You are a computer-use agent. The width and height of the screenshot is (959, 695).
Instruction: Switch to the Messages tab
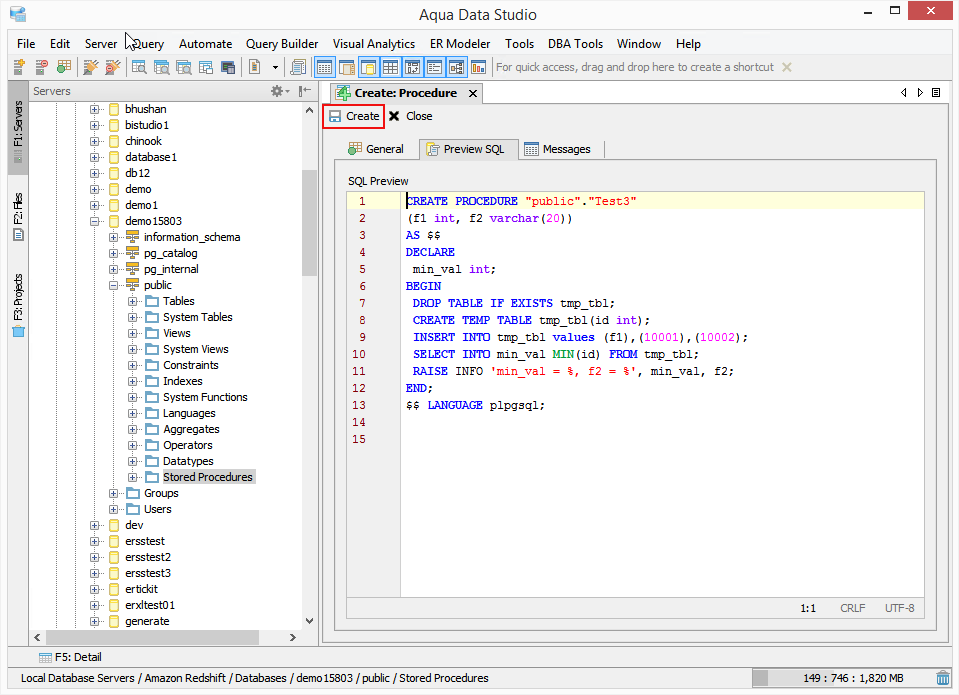557,149
